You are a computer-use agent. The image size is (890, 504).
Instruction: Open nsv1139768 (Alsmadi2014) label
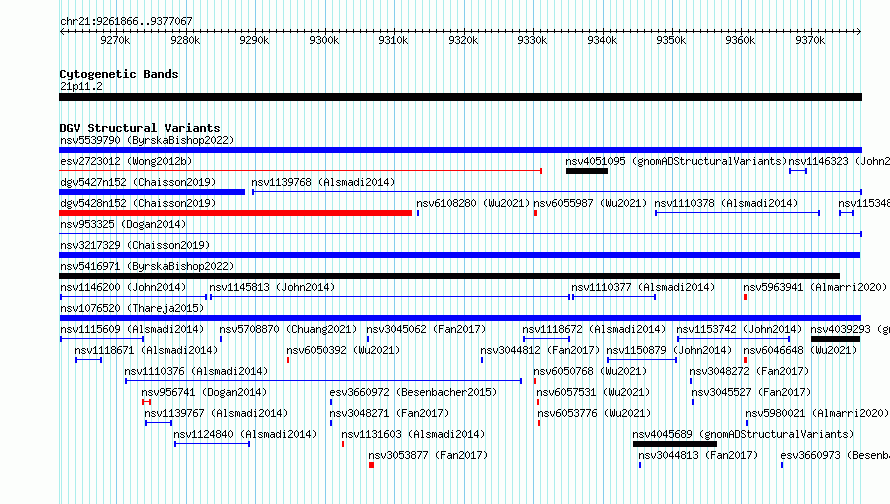[323, 182]
